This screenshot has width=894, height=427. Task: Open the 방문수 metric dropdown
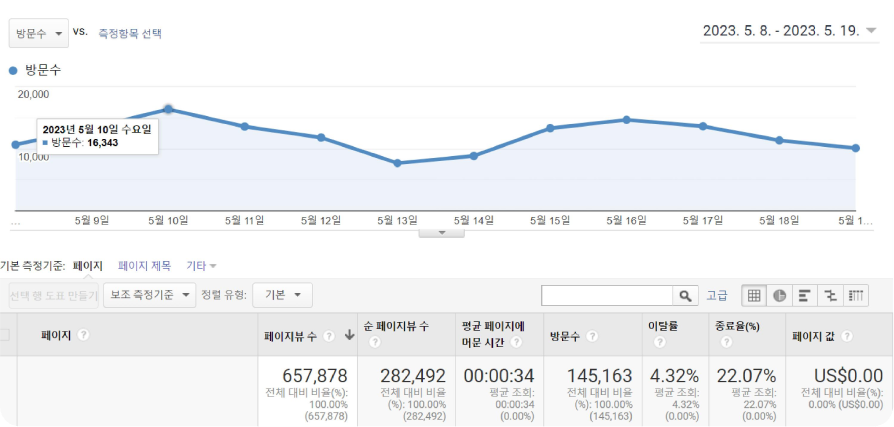39,33
